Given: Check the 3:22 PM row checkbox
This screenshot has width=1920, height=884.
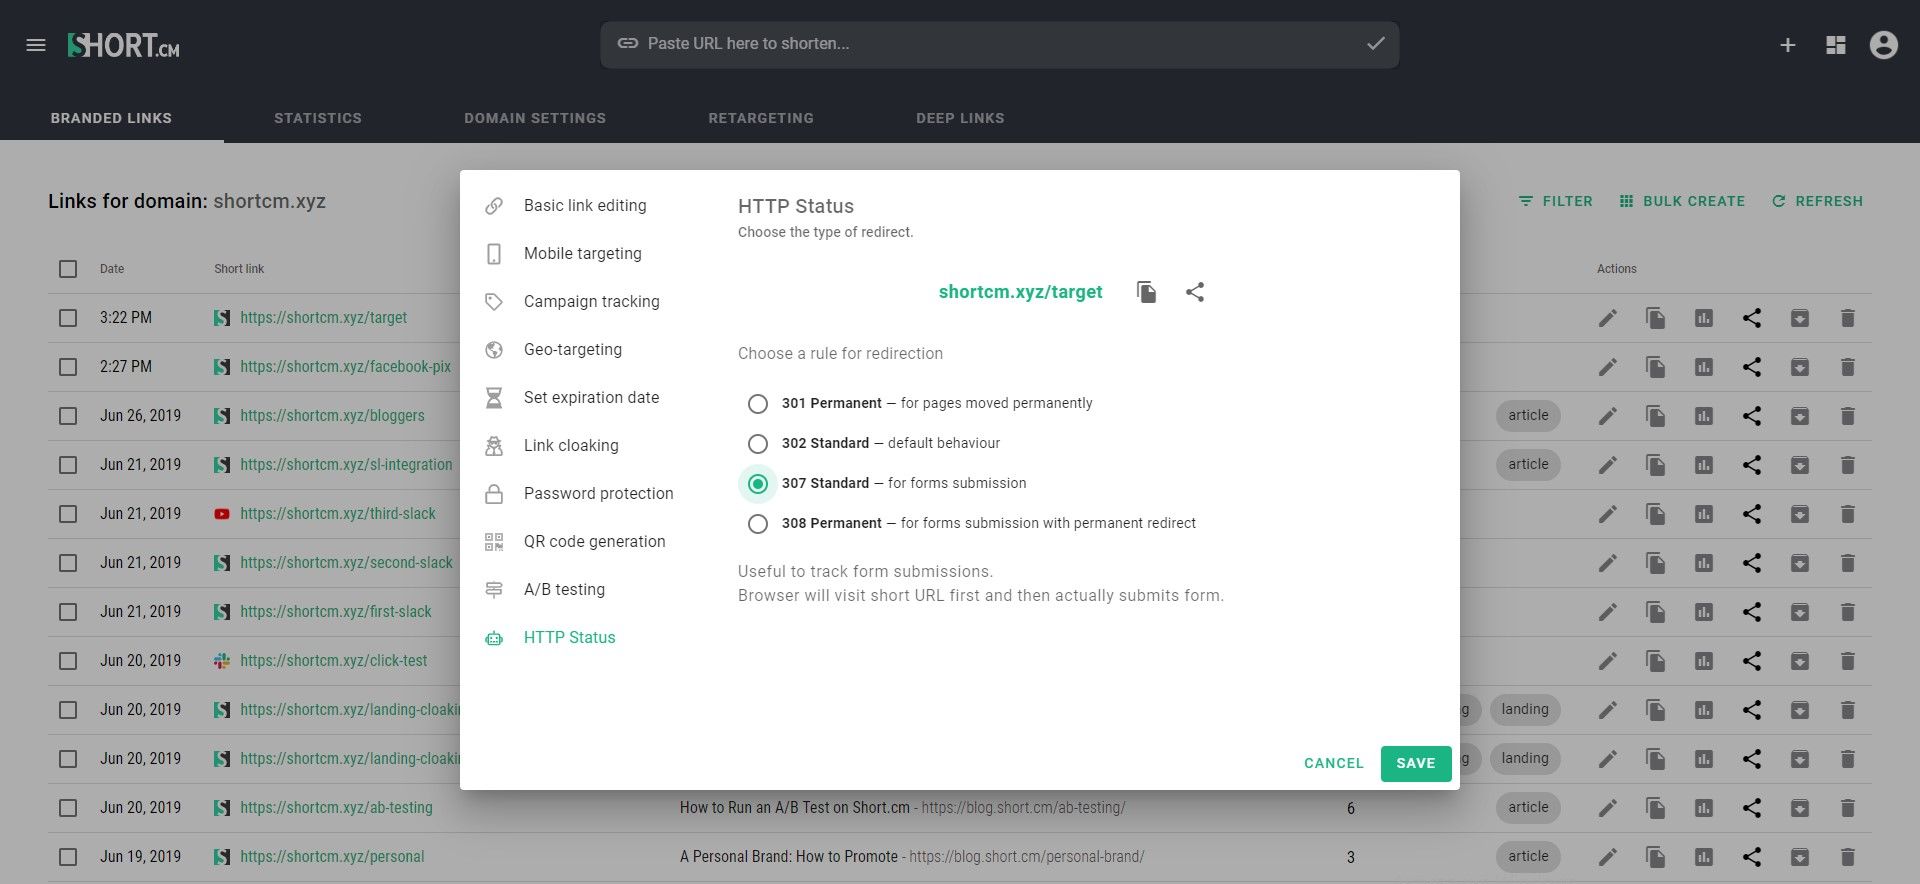Looking at the screenshot, I should tap(68, 318).
